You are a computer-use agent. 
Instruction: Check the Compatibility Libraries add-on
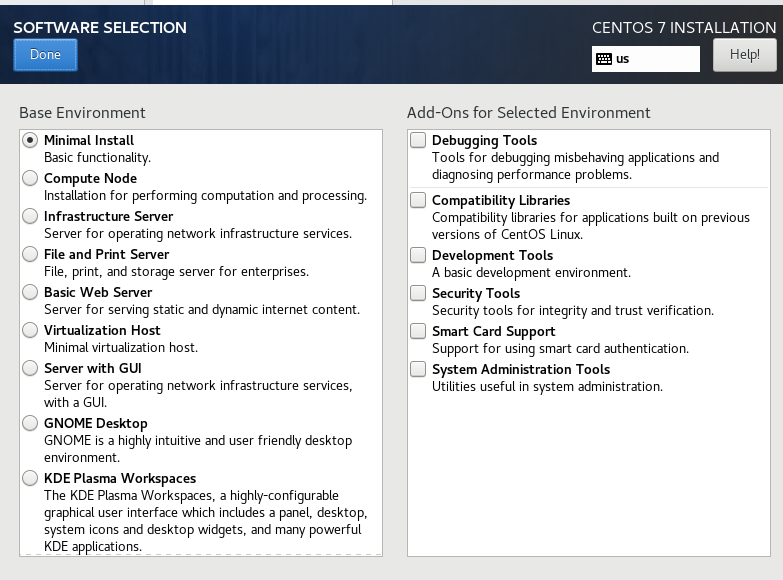[x=418, y=201]
